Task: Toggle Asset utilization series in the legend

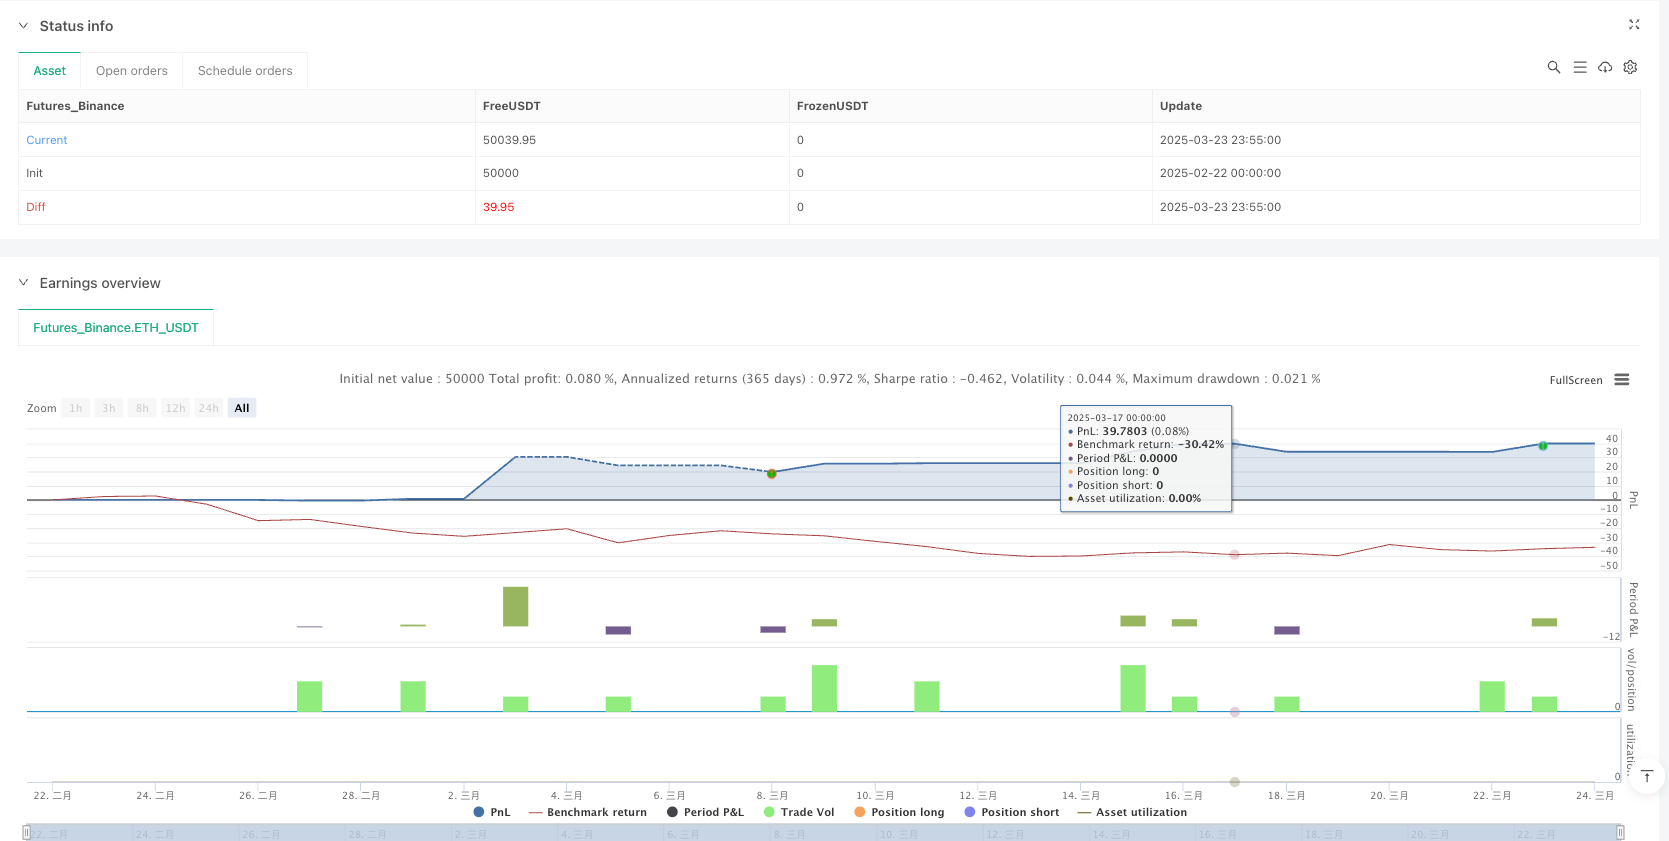Action: 1132,812
